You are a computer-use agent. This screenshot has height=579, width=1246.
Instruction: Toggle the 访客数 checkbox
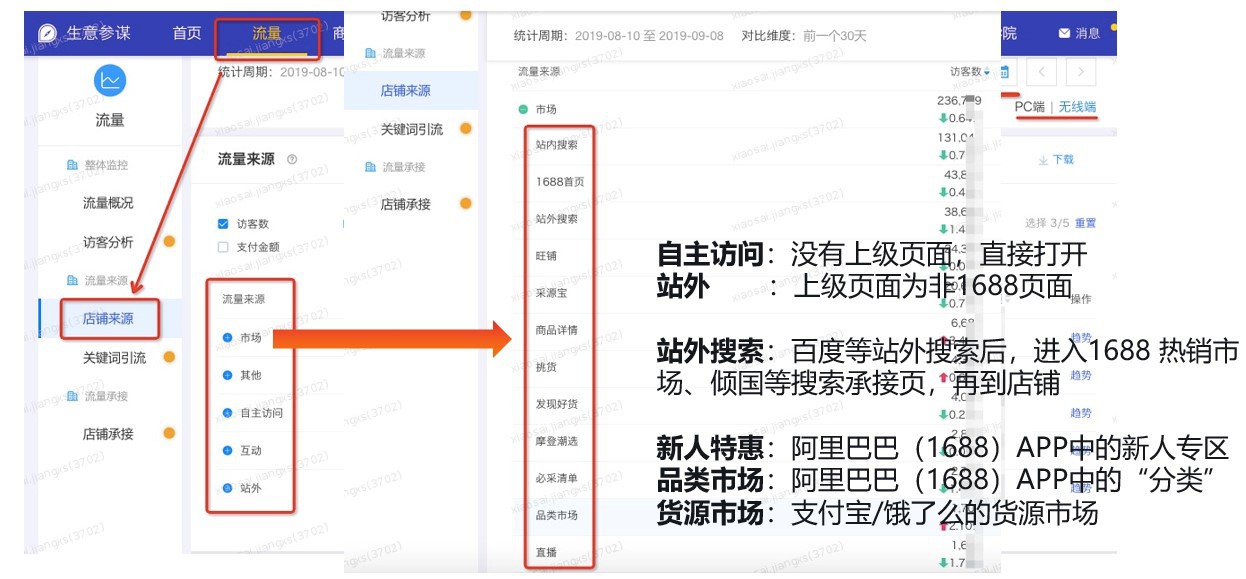click(224, 224)
